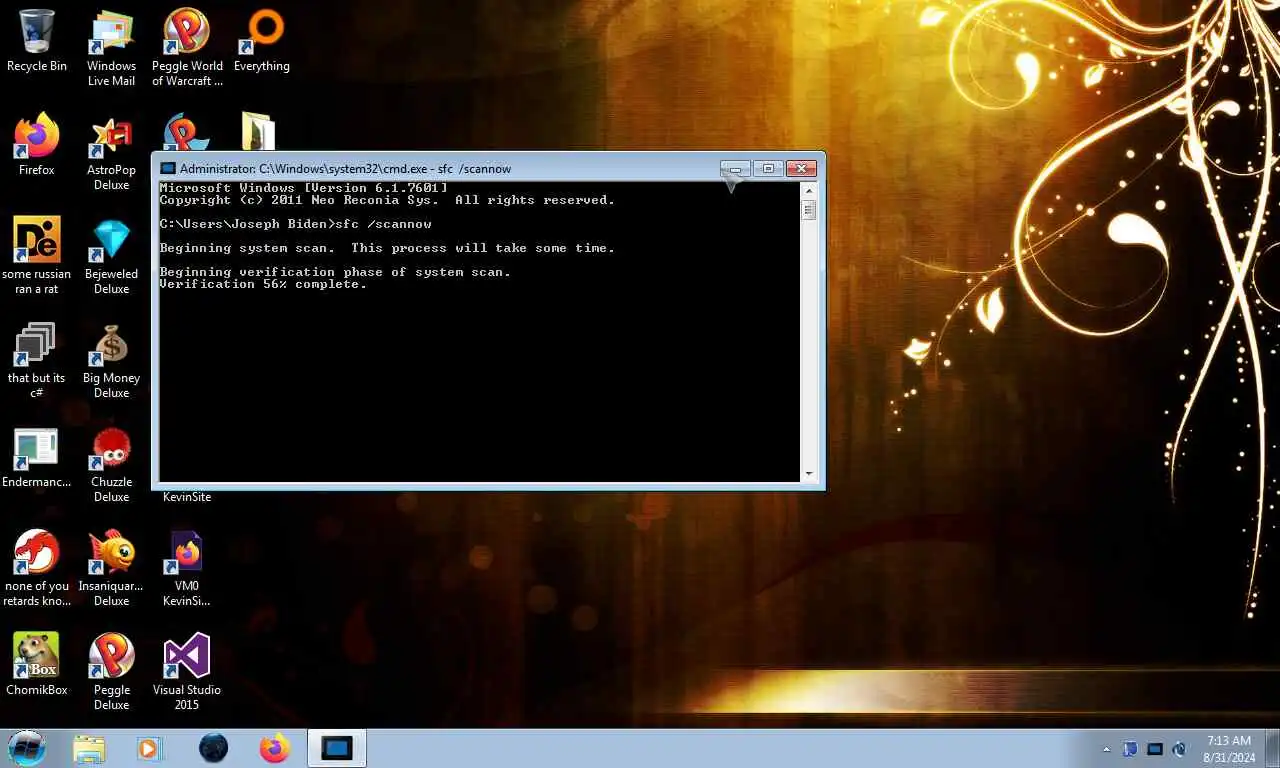Launch Firefox from the taskbar
1280x768 pixels.
click(274, 748)
